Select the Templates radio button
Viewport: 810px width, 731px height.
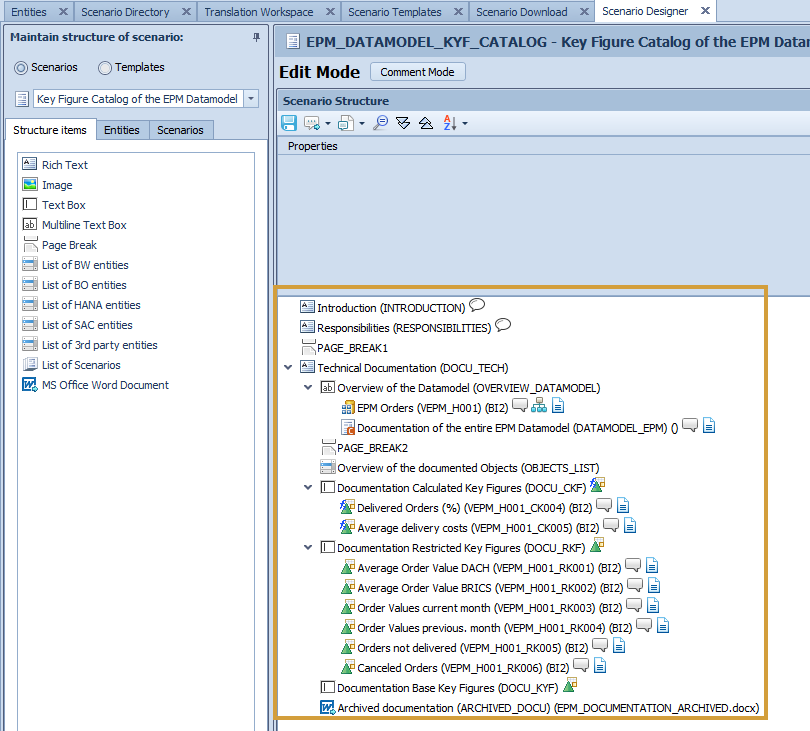[105, 68]
